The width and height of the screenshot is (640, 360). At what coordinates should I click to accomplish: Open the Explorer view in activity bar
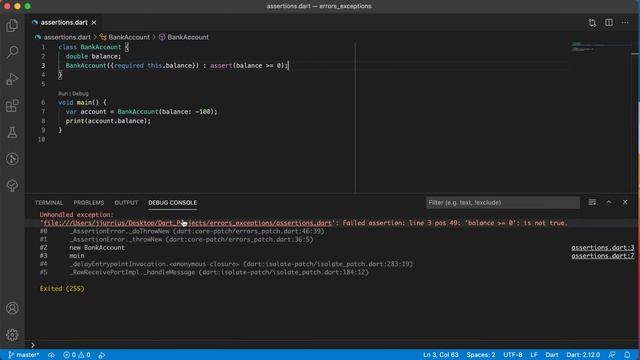12,26
